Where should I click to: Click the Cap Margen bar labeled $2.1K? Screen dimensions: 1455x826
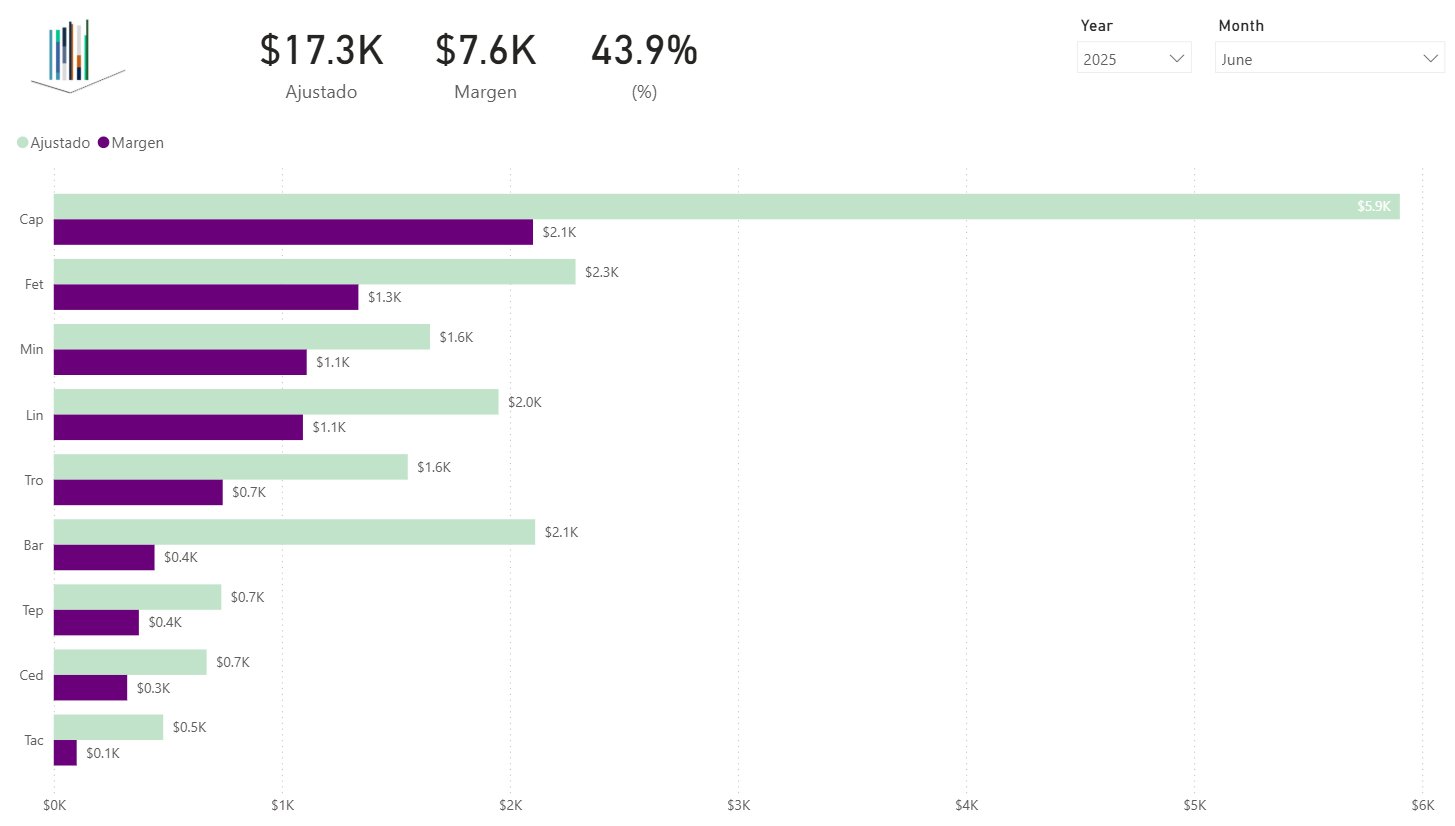click(x=292, y=232)
